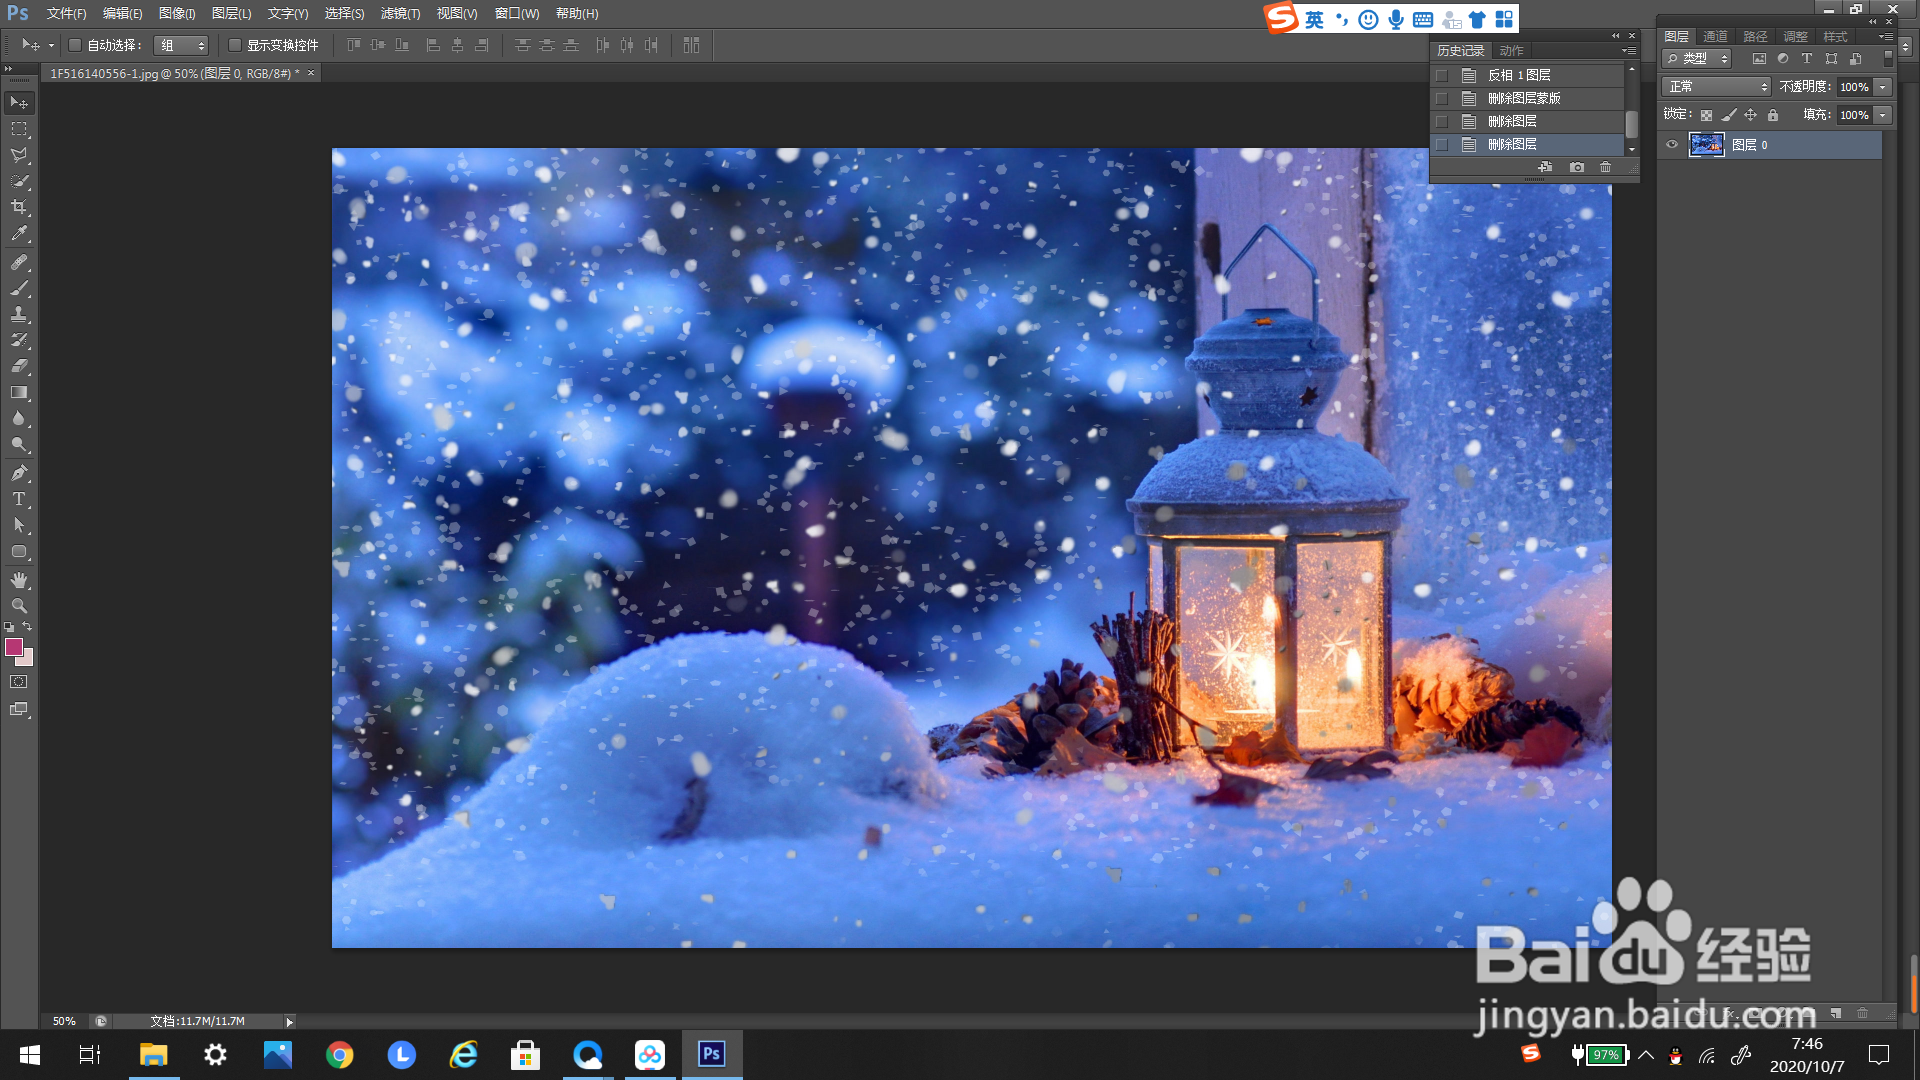Select the Eyedropper tool
This screenshot has width=1920, height=1080.
(x=19, y=234)
